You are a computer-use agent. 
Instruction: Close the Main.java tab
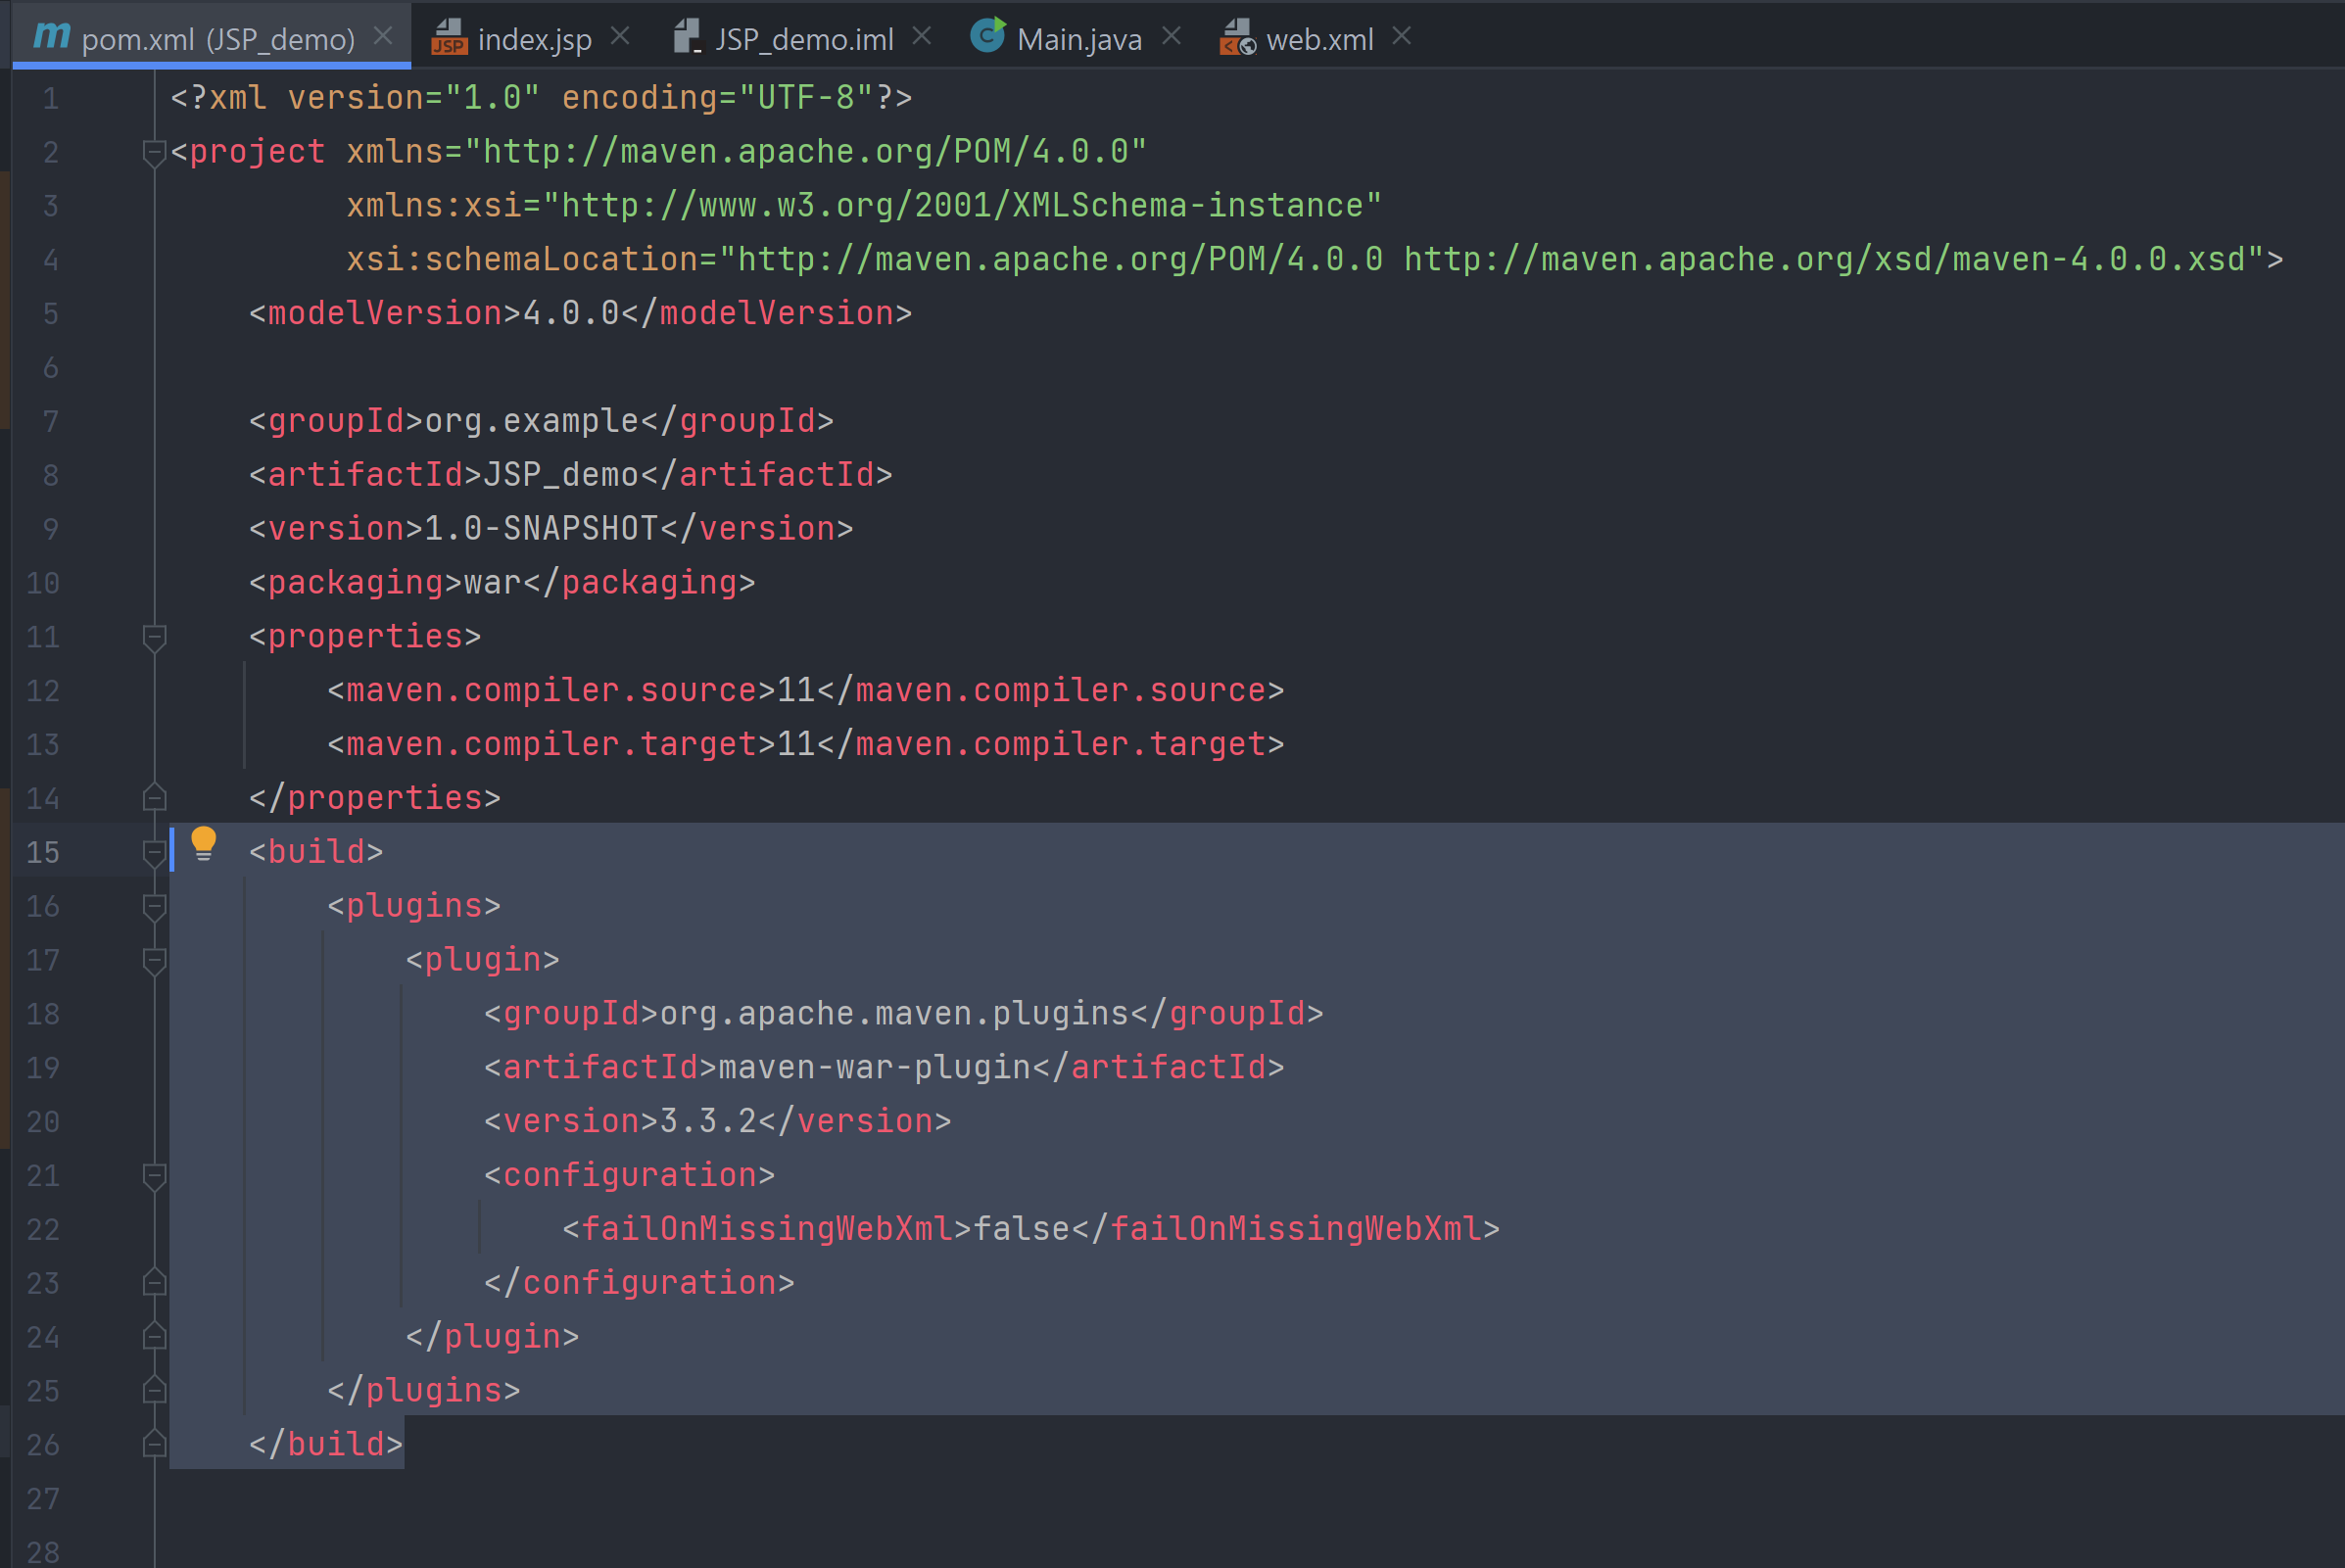click(1172, 37)
